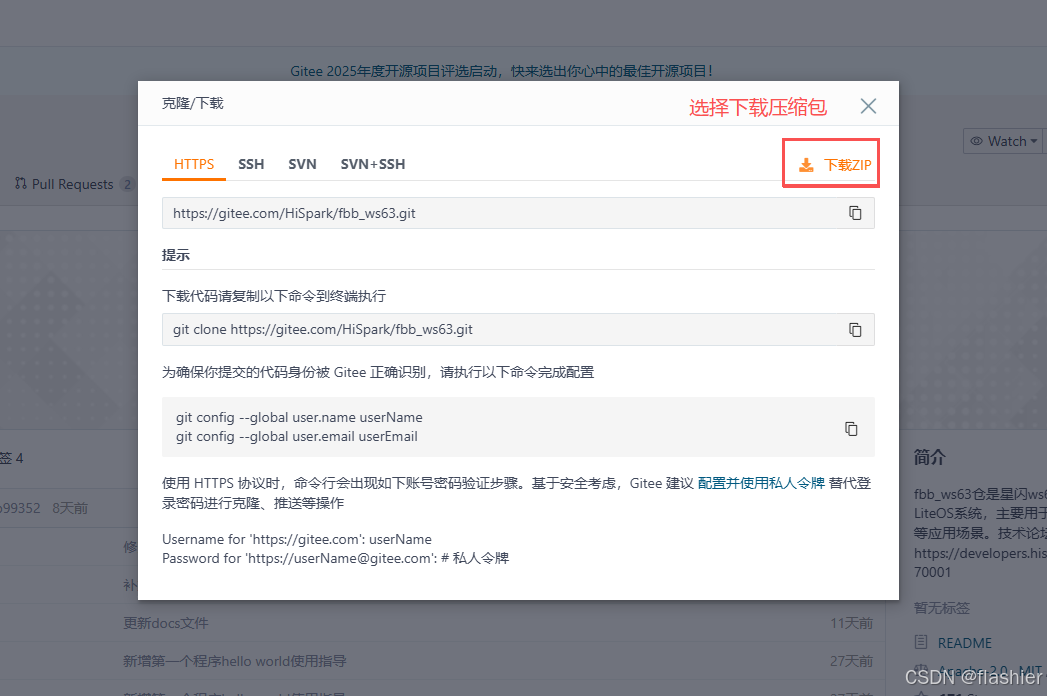Click the 8天前 commit time
Viewport: 1047px width, 696px height.
pos(70,508)
